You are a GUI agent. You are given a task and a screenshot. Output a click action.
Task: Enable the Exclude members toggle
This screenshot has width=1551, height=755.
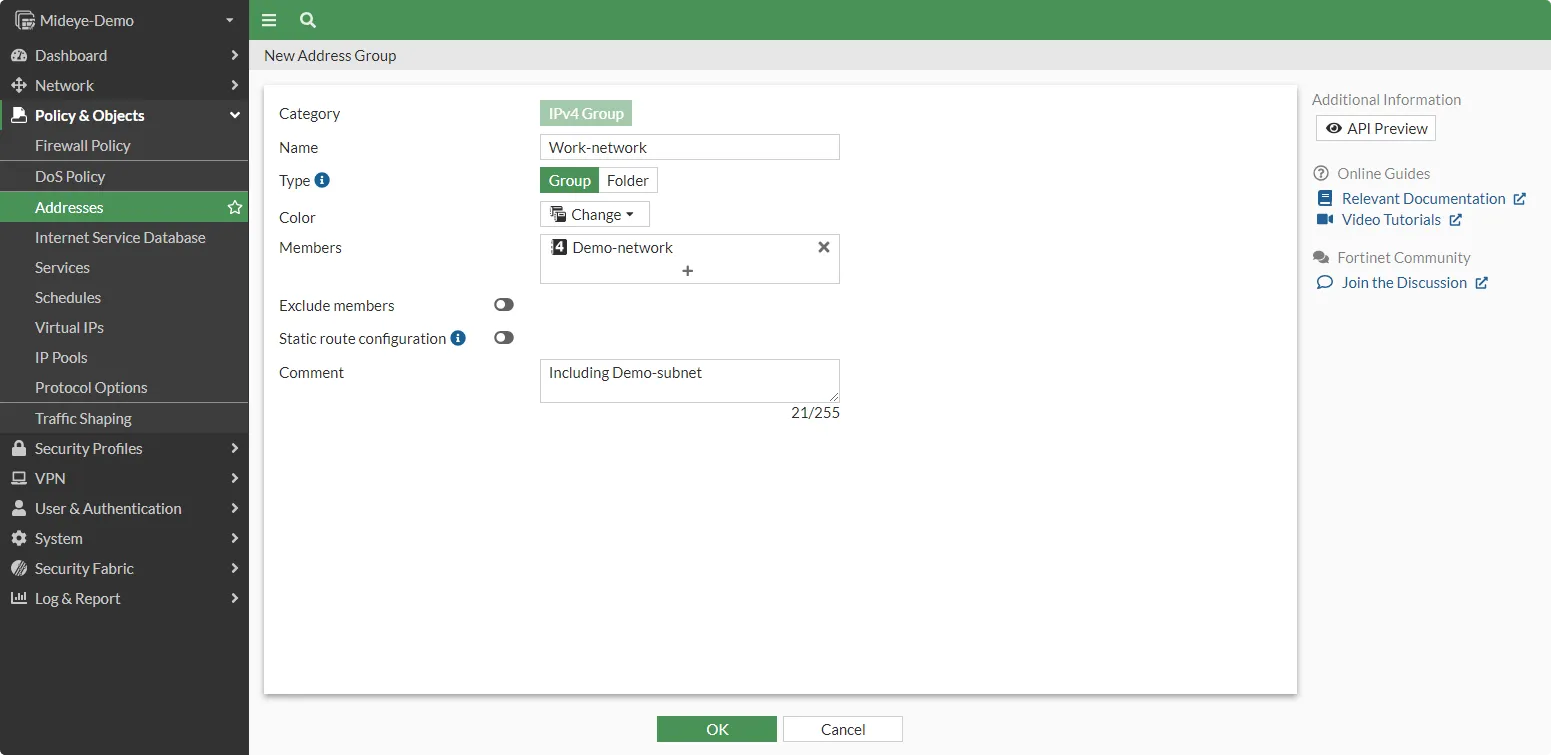coord(503,305)
